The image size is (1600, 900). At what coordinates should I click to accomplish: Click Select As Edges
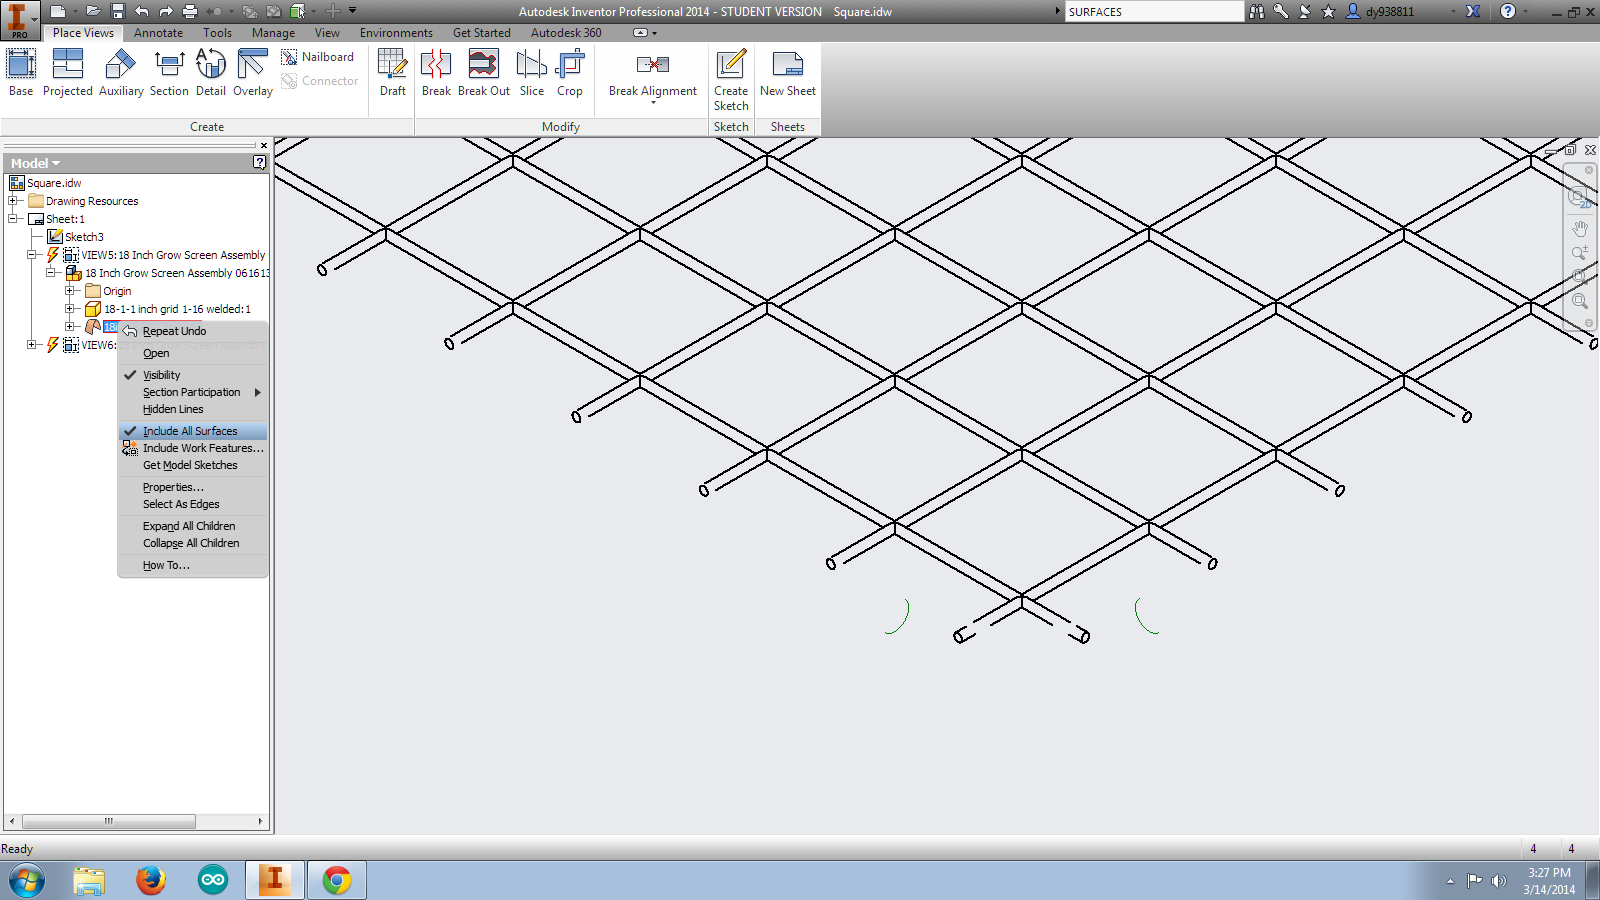point(180,504)
